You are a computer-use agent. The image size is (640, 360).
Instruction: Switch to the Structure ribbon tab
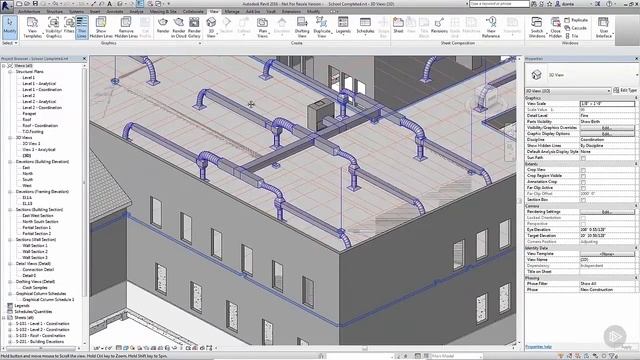pos(55,12)
